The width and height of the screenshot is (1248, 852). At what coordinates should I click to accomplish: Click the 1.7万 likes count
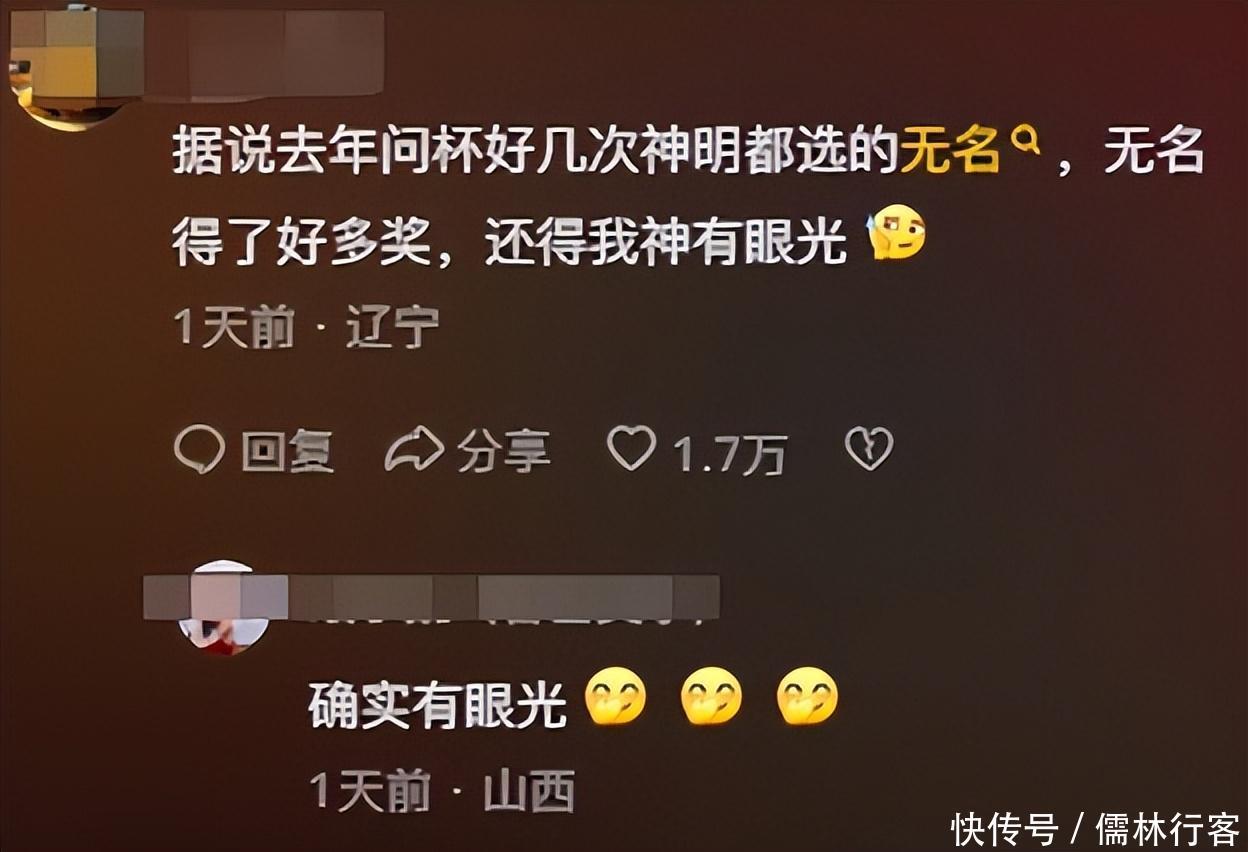(730, 455)
